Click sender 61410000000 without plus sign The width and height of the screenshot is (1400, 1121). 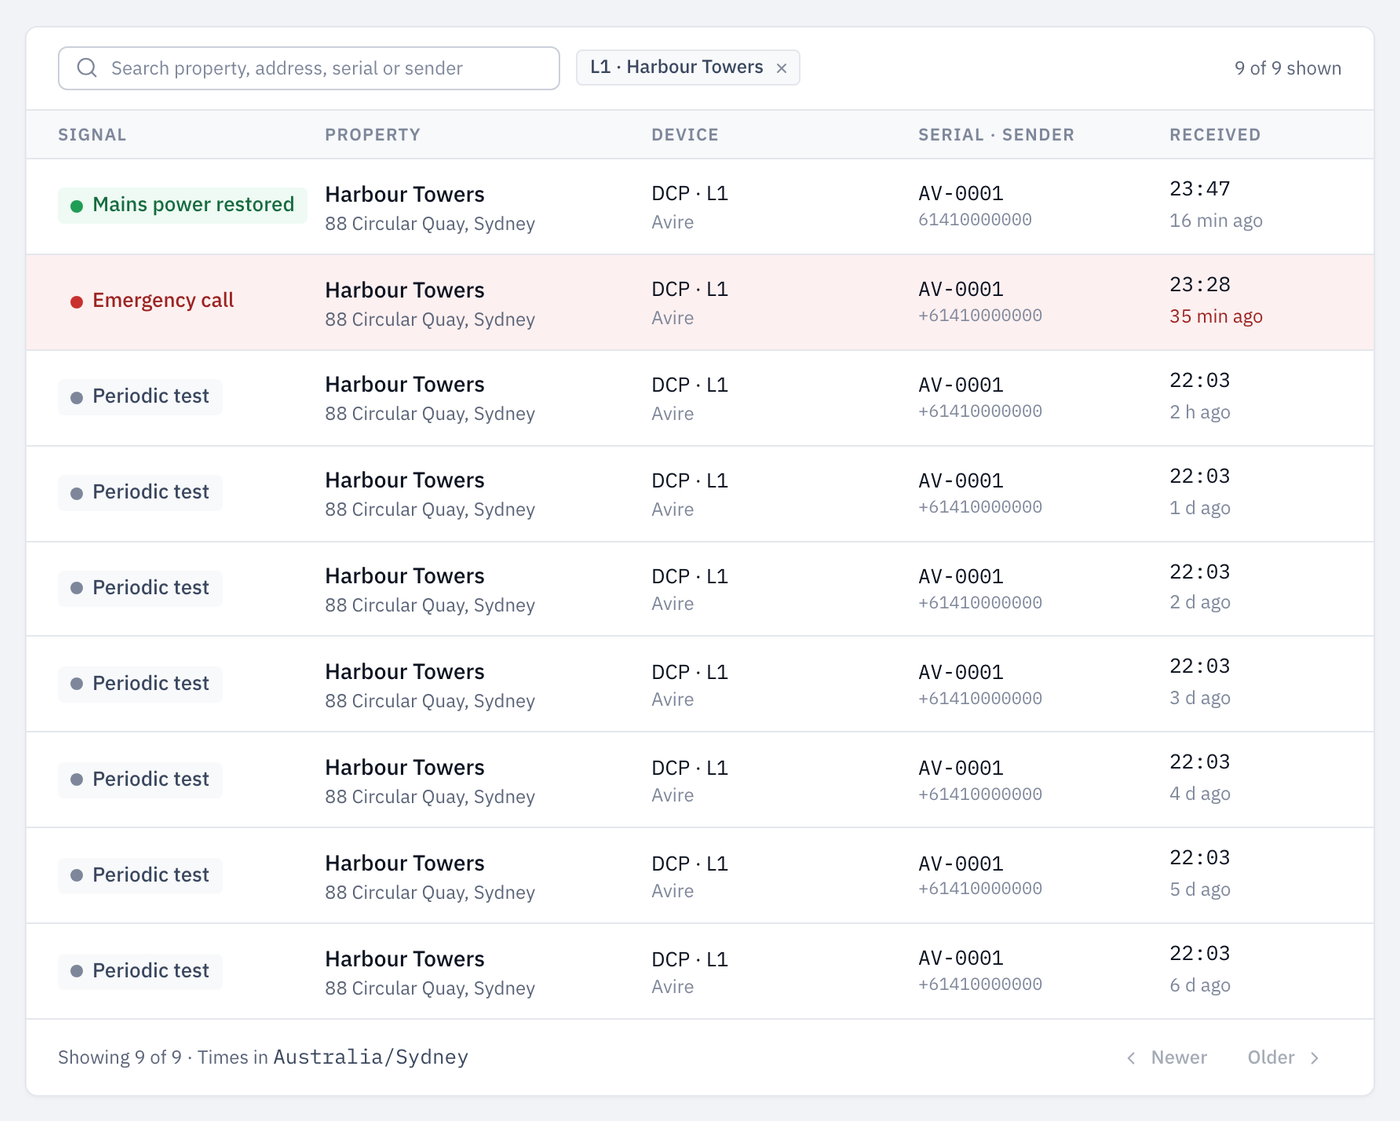point(975,220)
